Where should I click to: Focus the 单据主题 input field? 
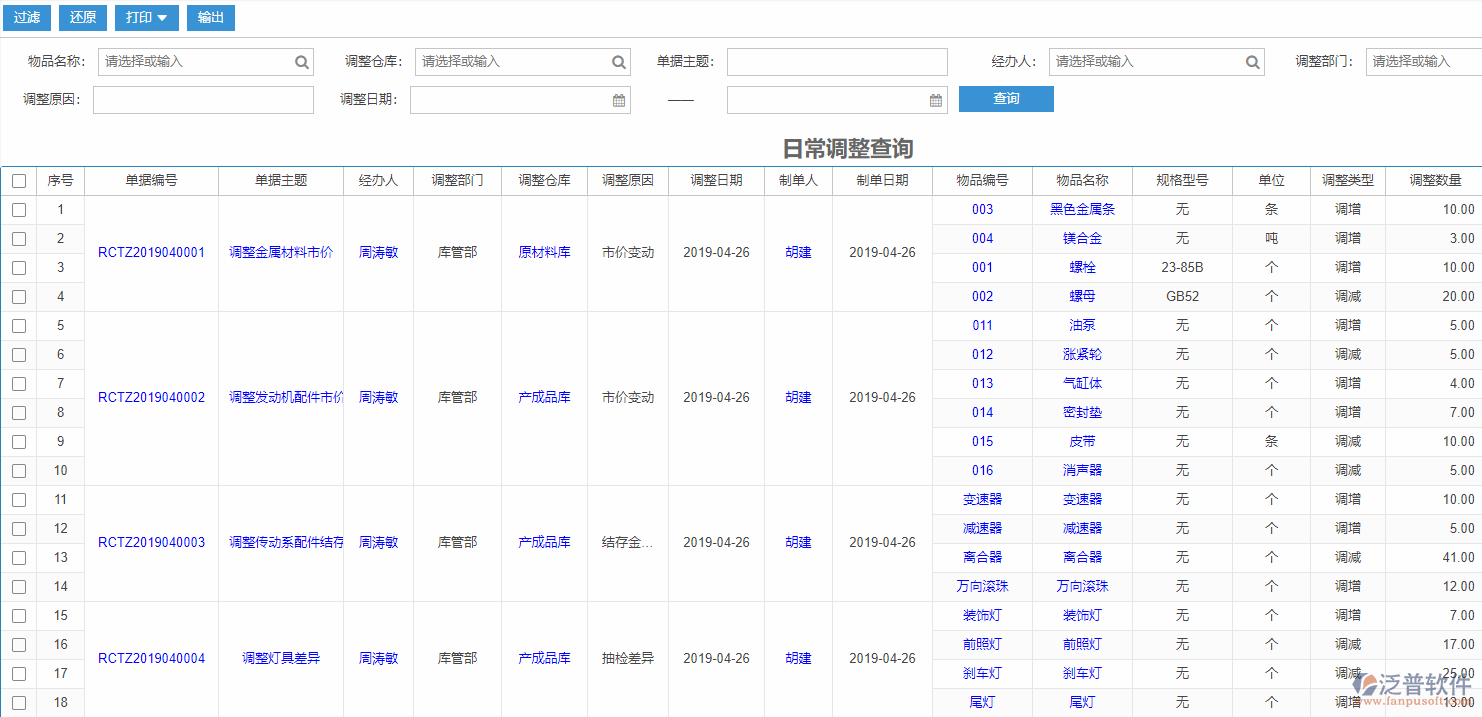pos(837,62)
